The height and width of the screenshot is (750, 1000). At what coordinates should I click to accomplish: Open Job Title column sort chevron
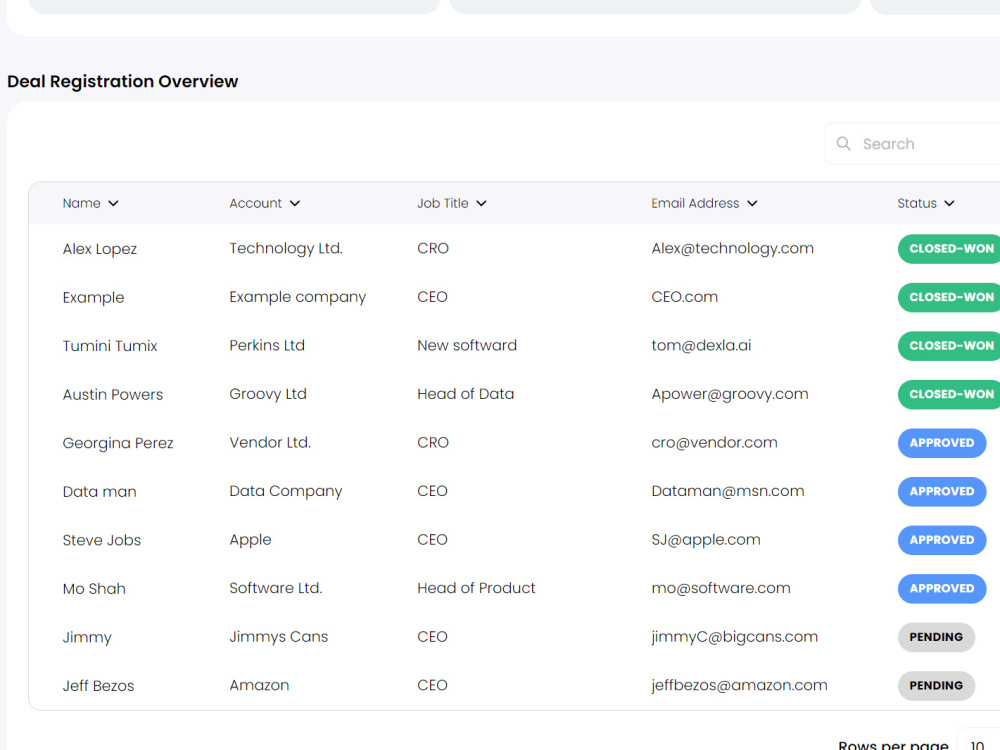(x=482, y=203)
